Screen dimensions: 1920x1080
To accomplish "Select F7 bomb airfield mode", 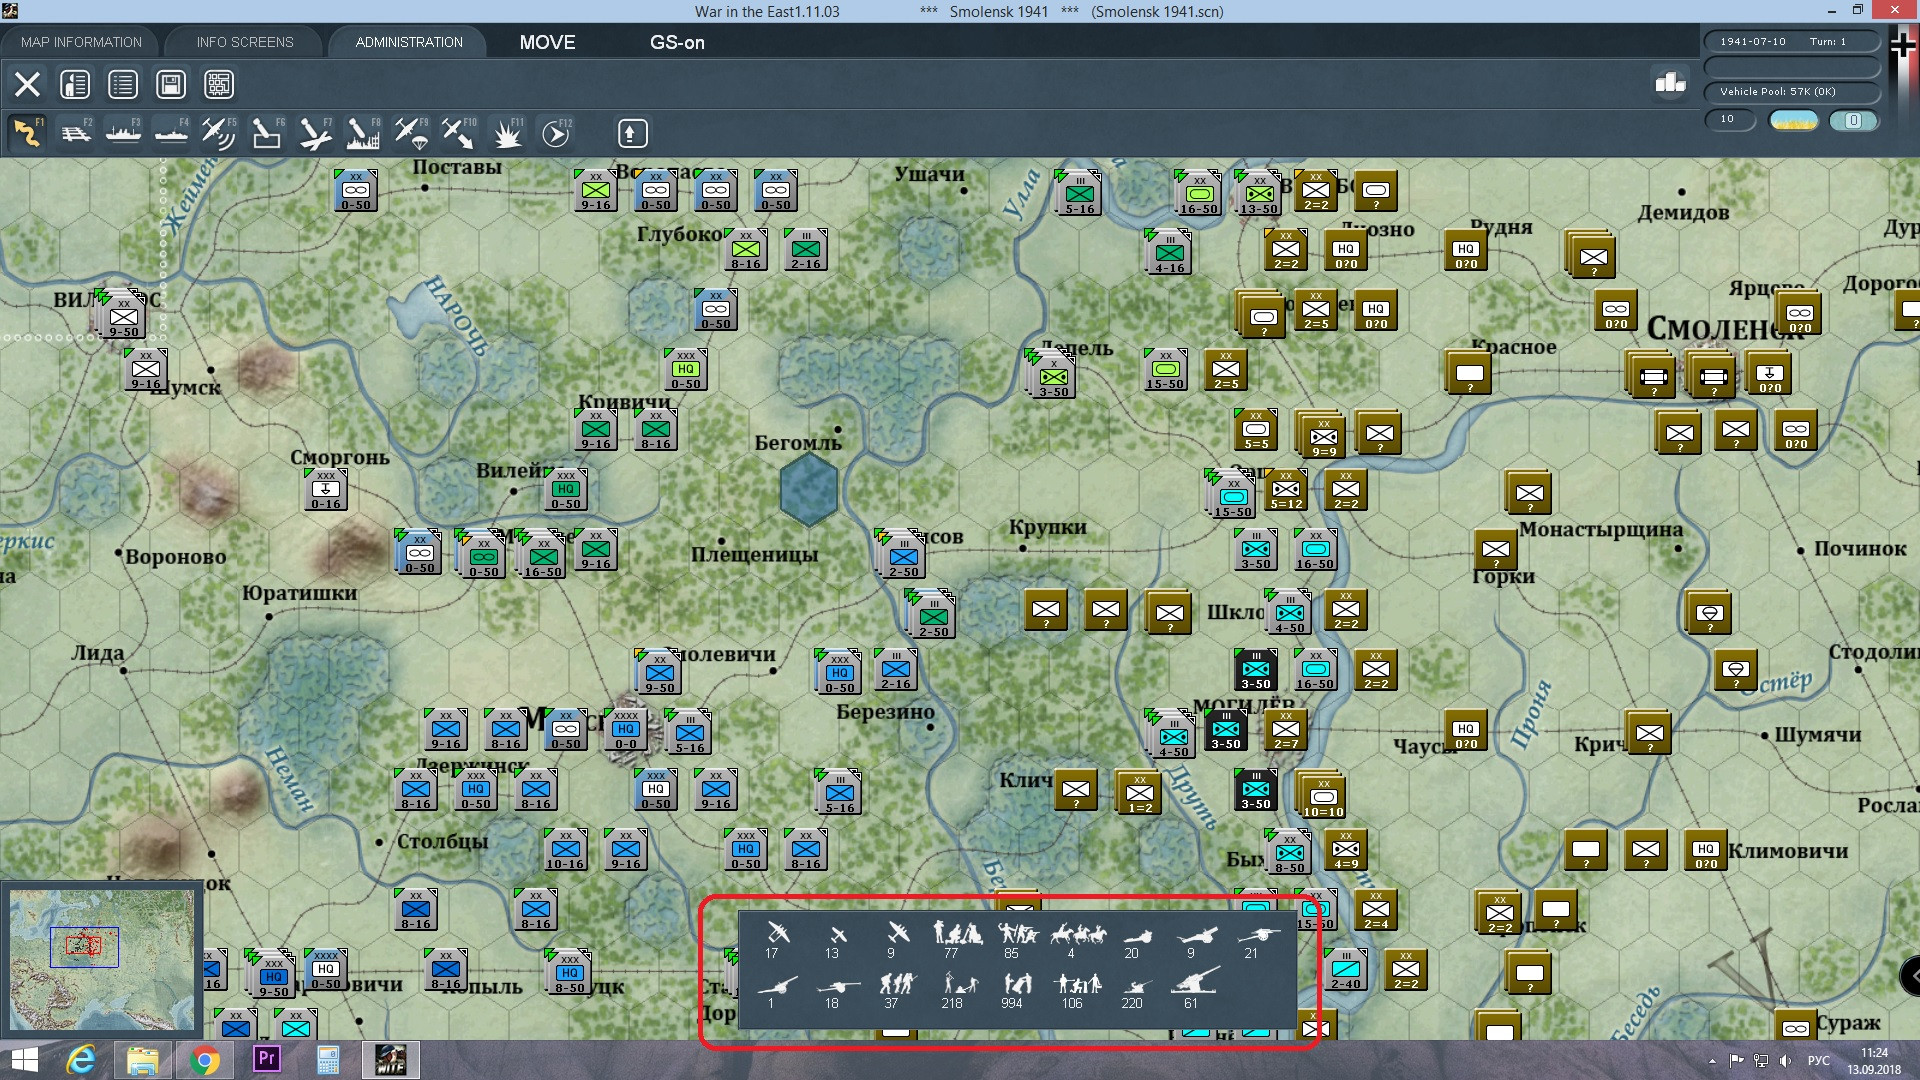I will [x=315, y=133].
